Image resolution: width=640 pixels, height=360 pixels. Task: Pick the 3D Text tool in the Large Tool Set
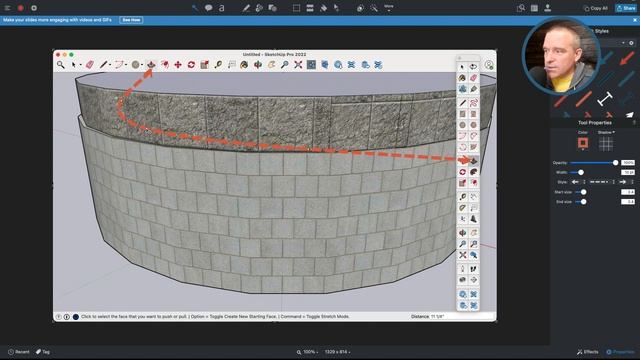coord(473,219)
